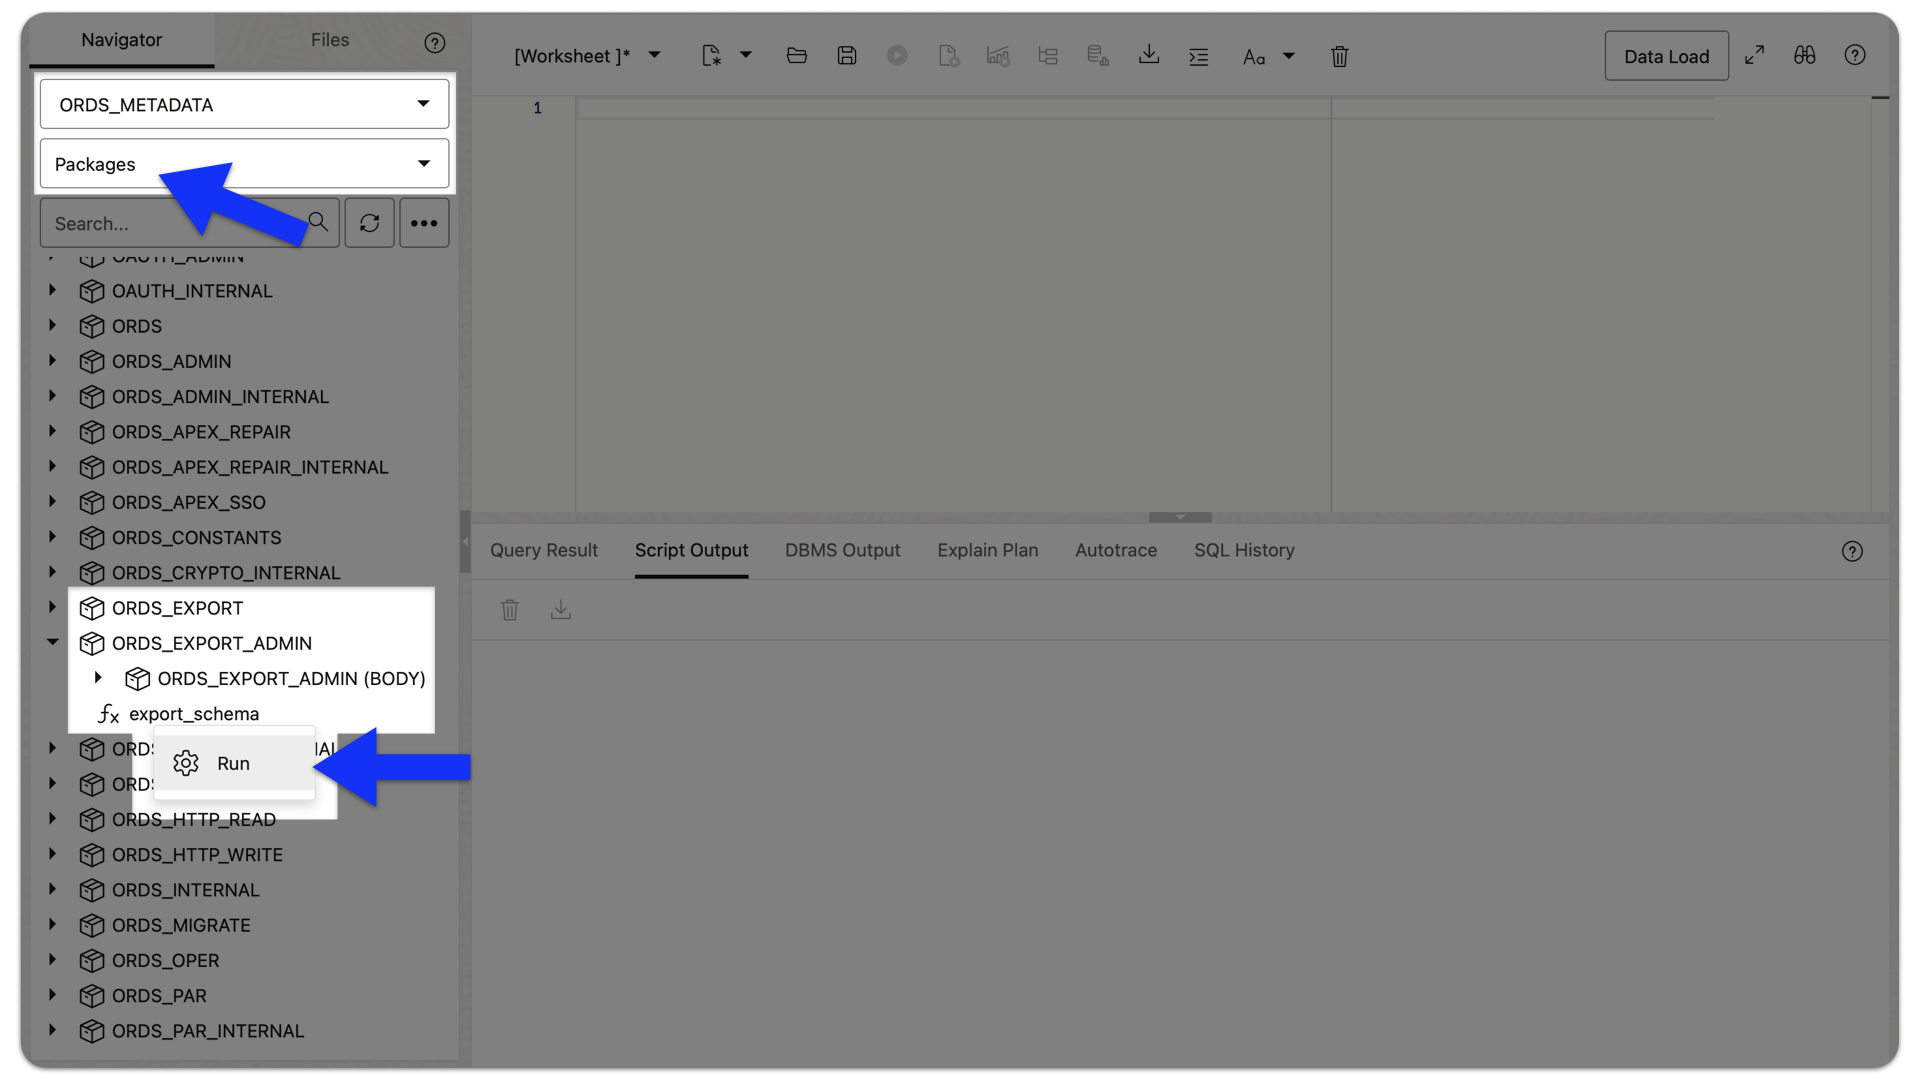This screenshot has height=1080, width=1920.
Task: Expand the worksheet to full screen
Action: coord(1754,55)
